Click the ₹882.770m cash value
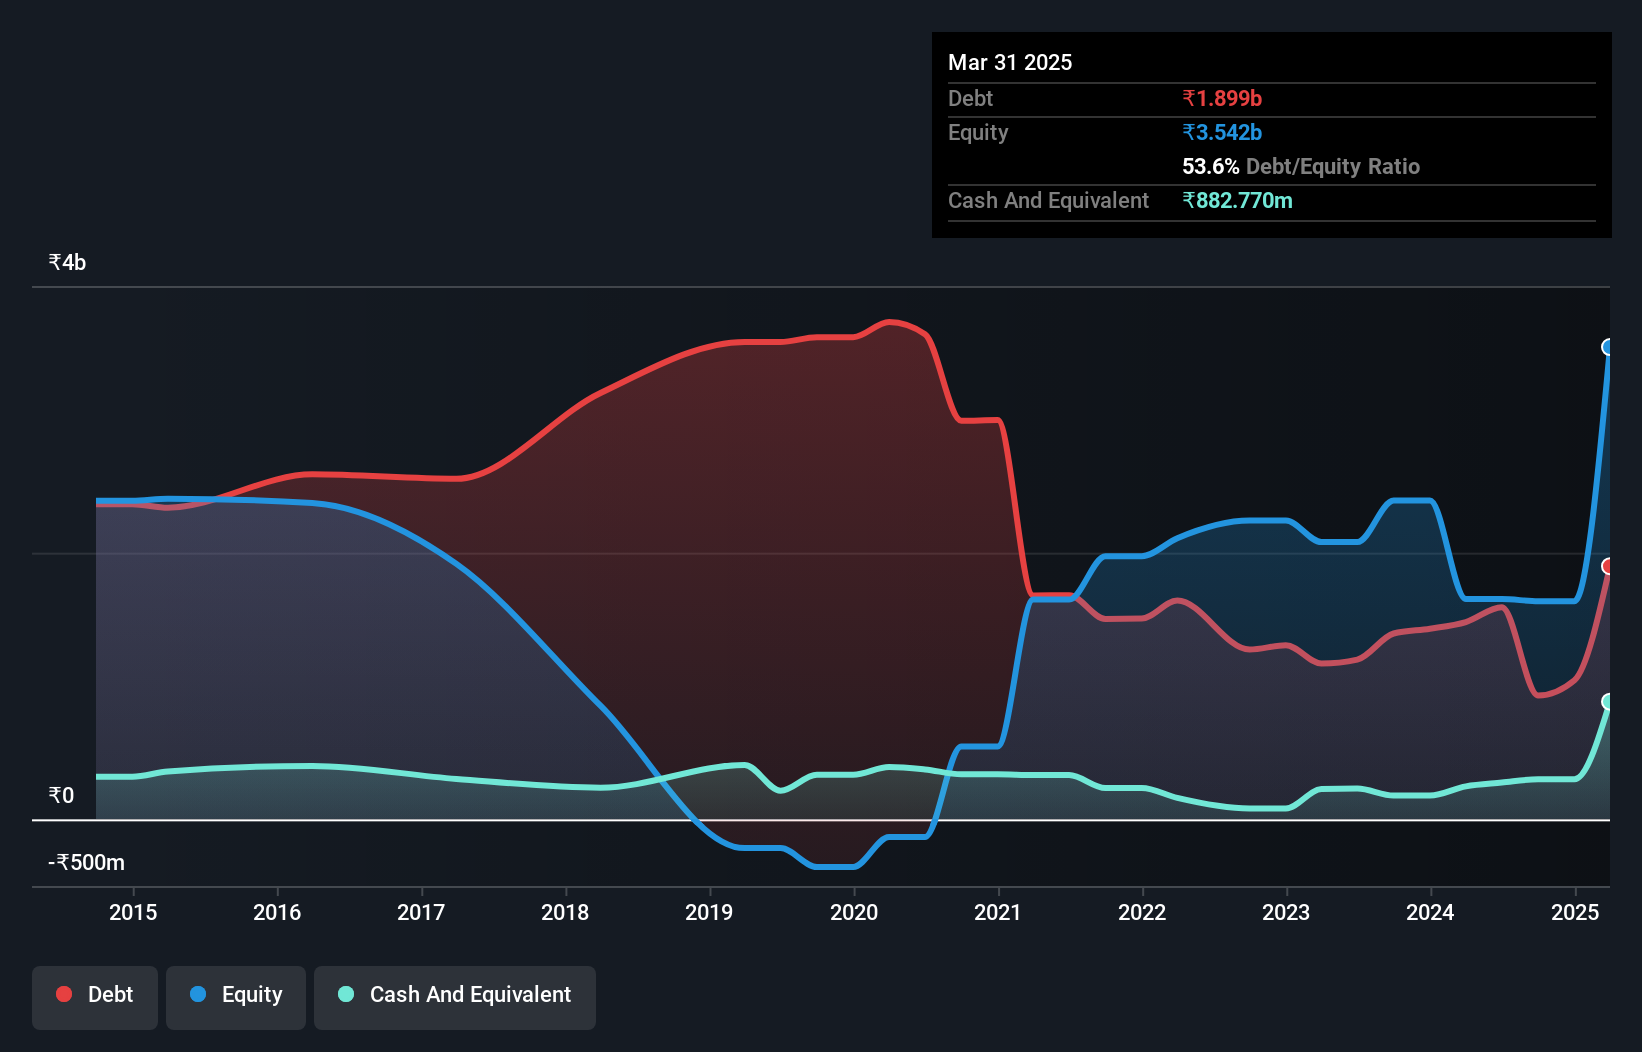The image size is (1642, 1052). (x=1237, y=200)
